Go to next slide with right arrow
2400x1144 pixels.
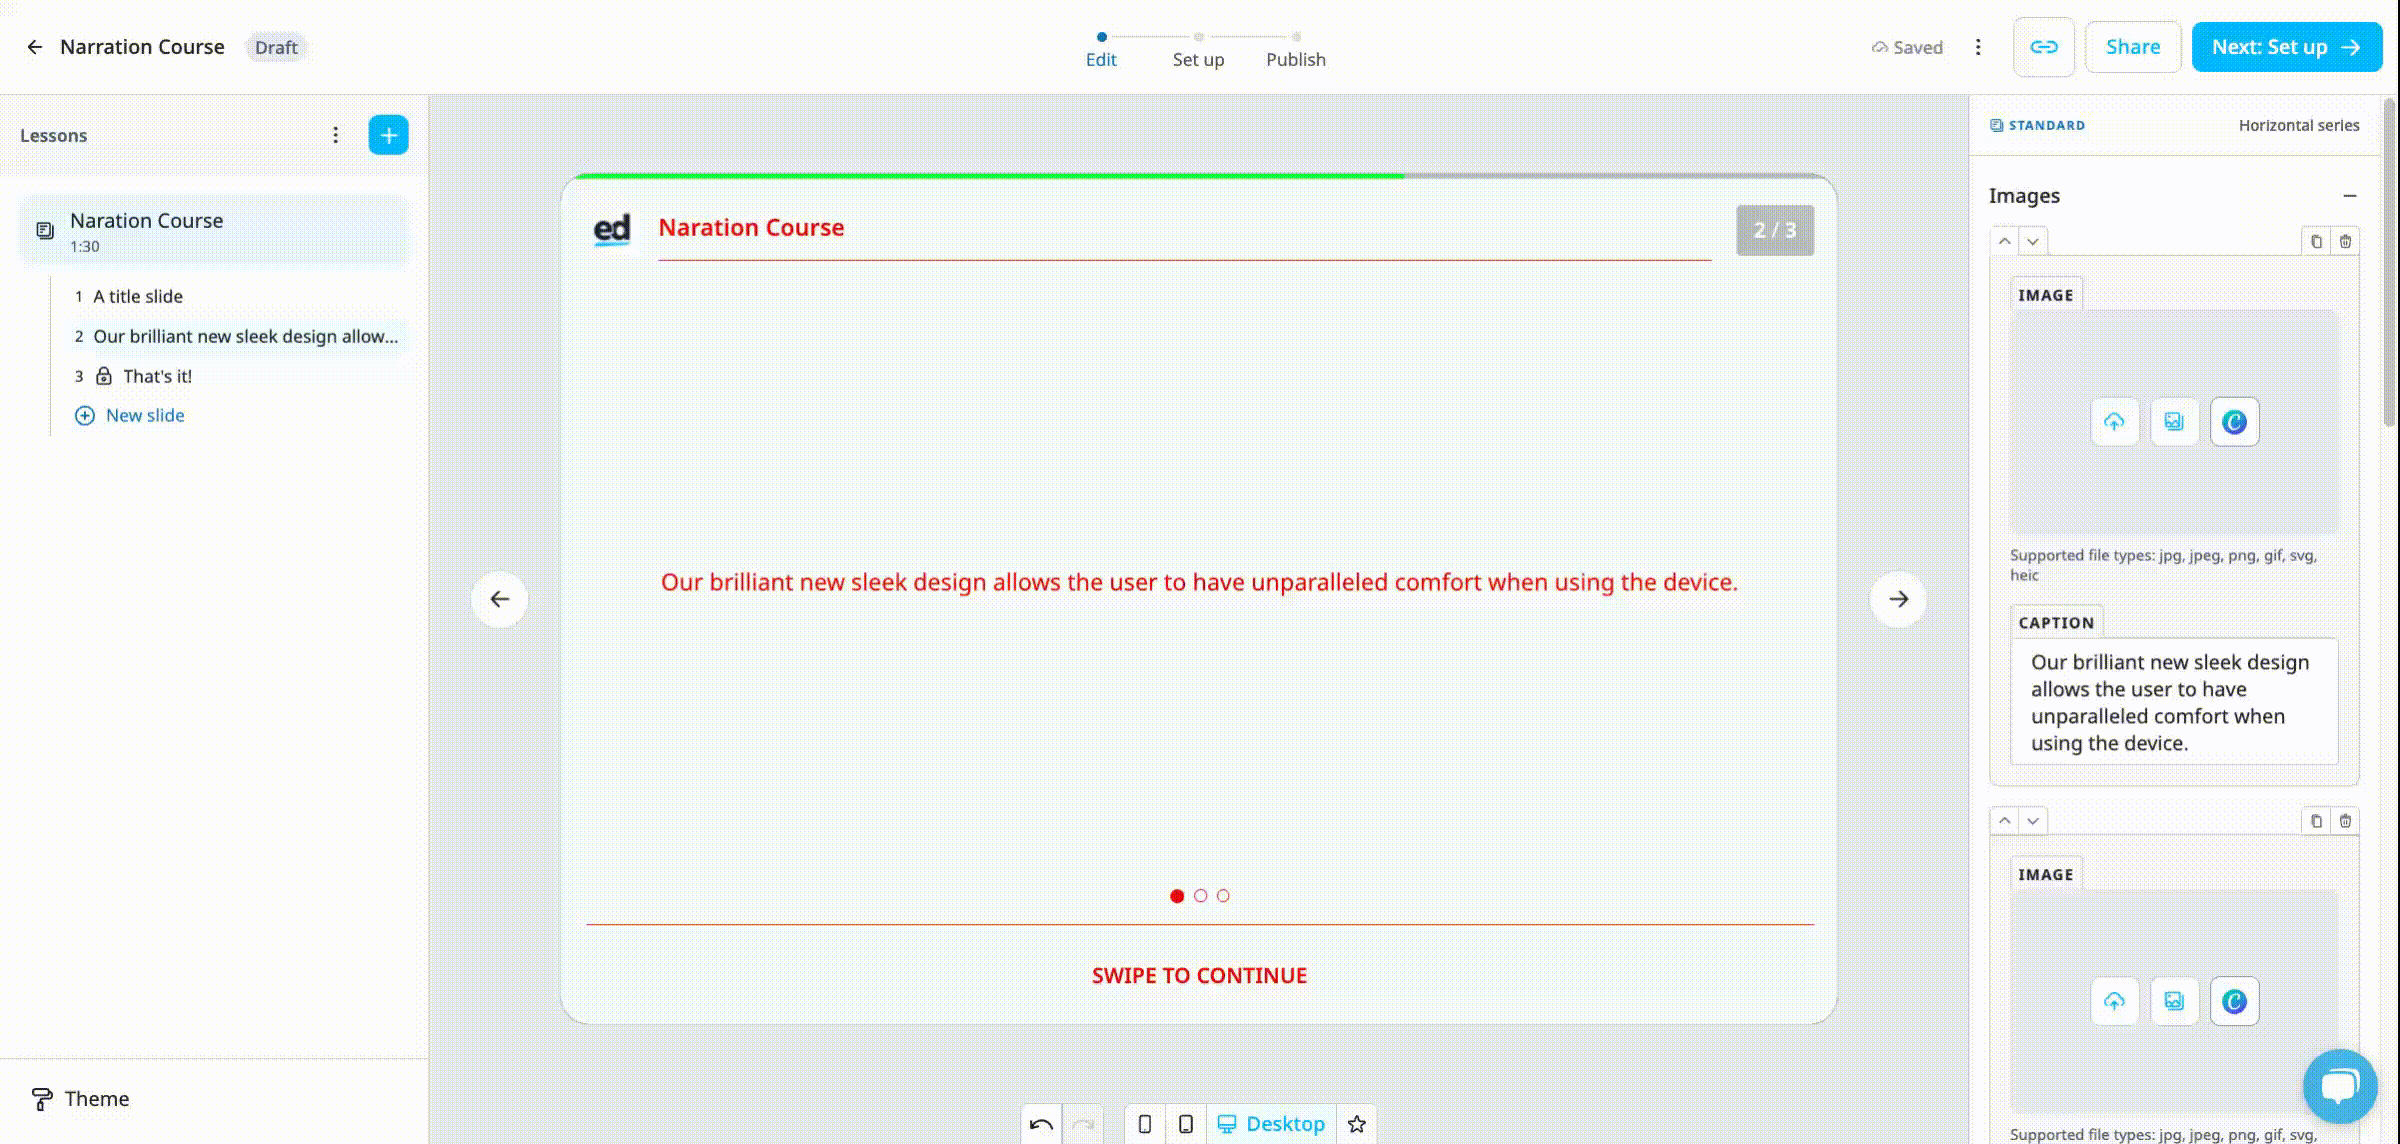[1898, 599]
